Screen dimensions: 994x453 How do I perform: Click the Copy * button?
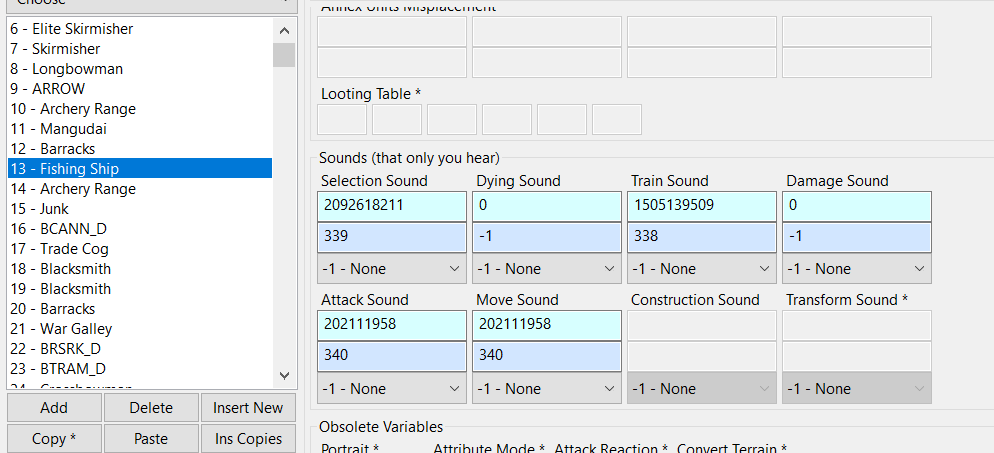click(54, 438)
